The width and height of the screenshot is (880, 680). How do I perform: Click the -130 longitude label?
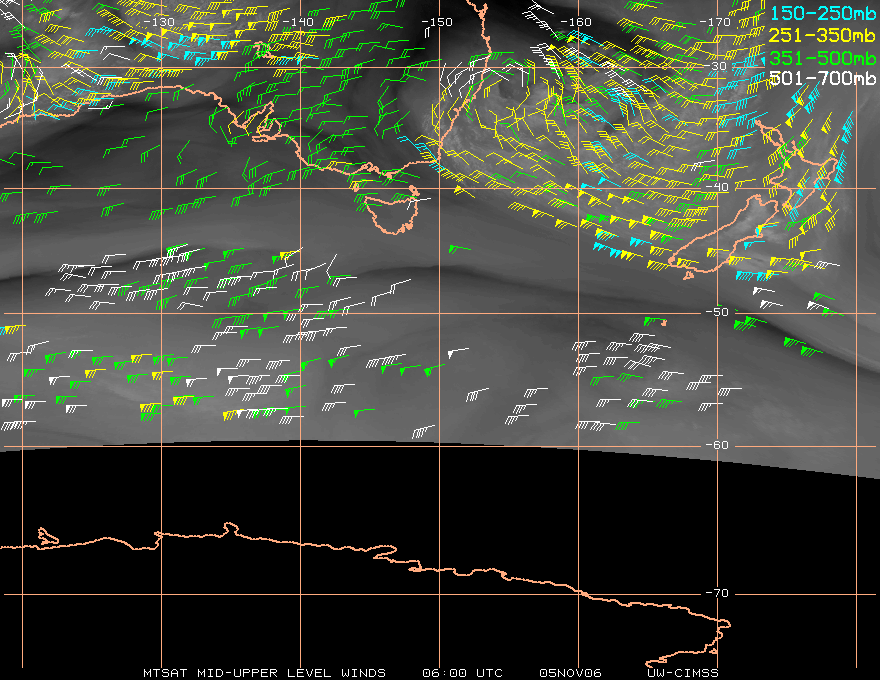159,22
